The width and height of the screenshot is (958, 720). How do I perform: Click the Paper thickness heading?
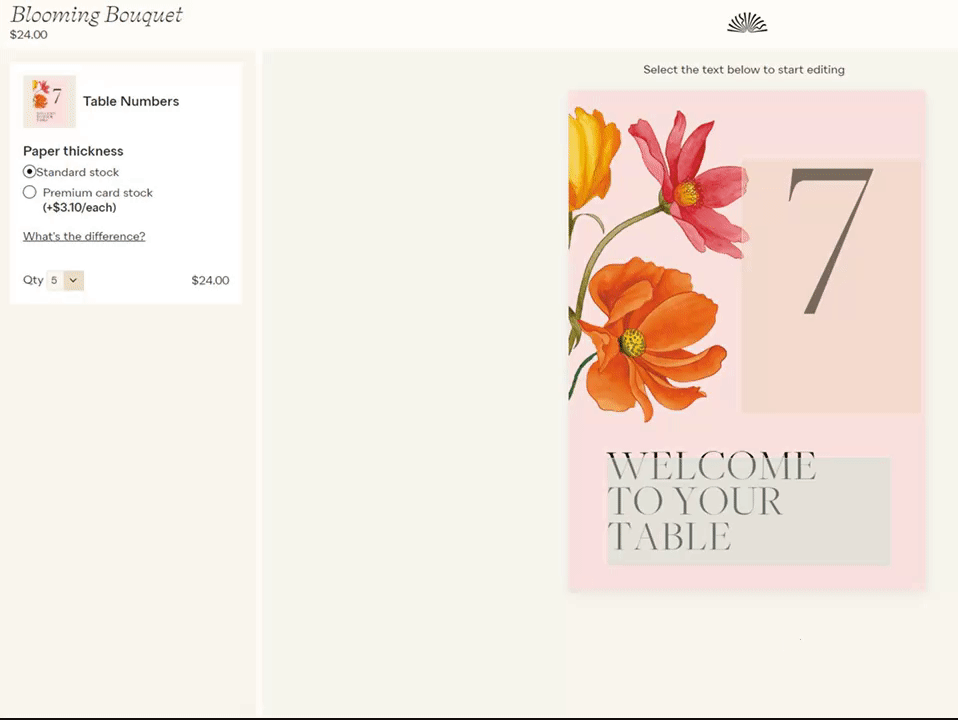click(x=73, y=151)
